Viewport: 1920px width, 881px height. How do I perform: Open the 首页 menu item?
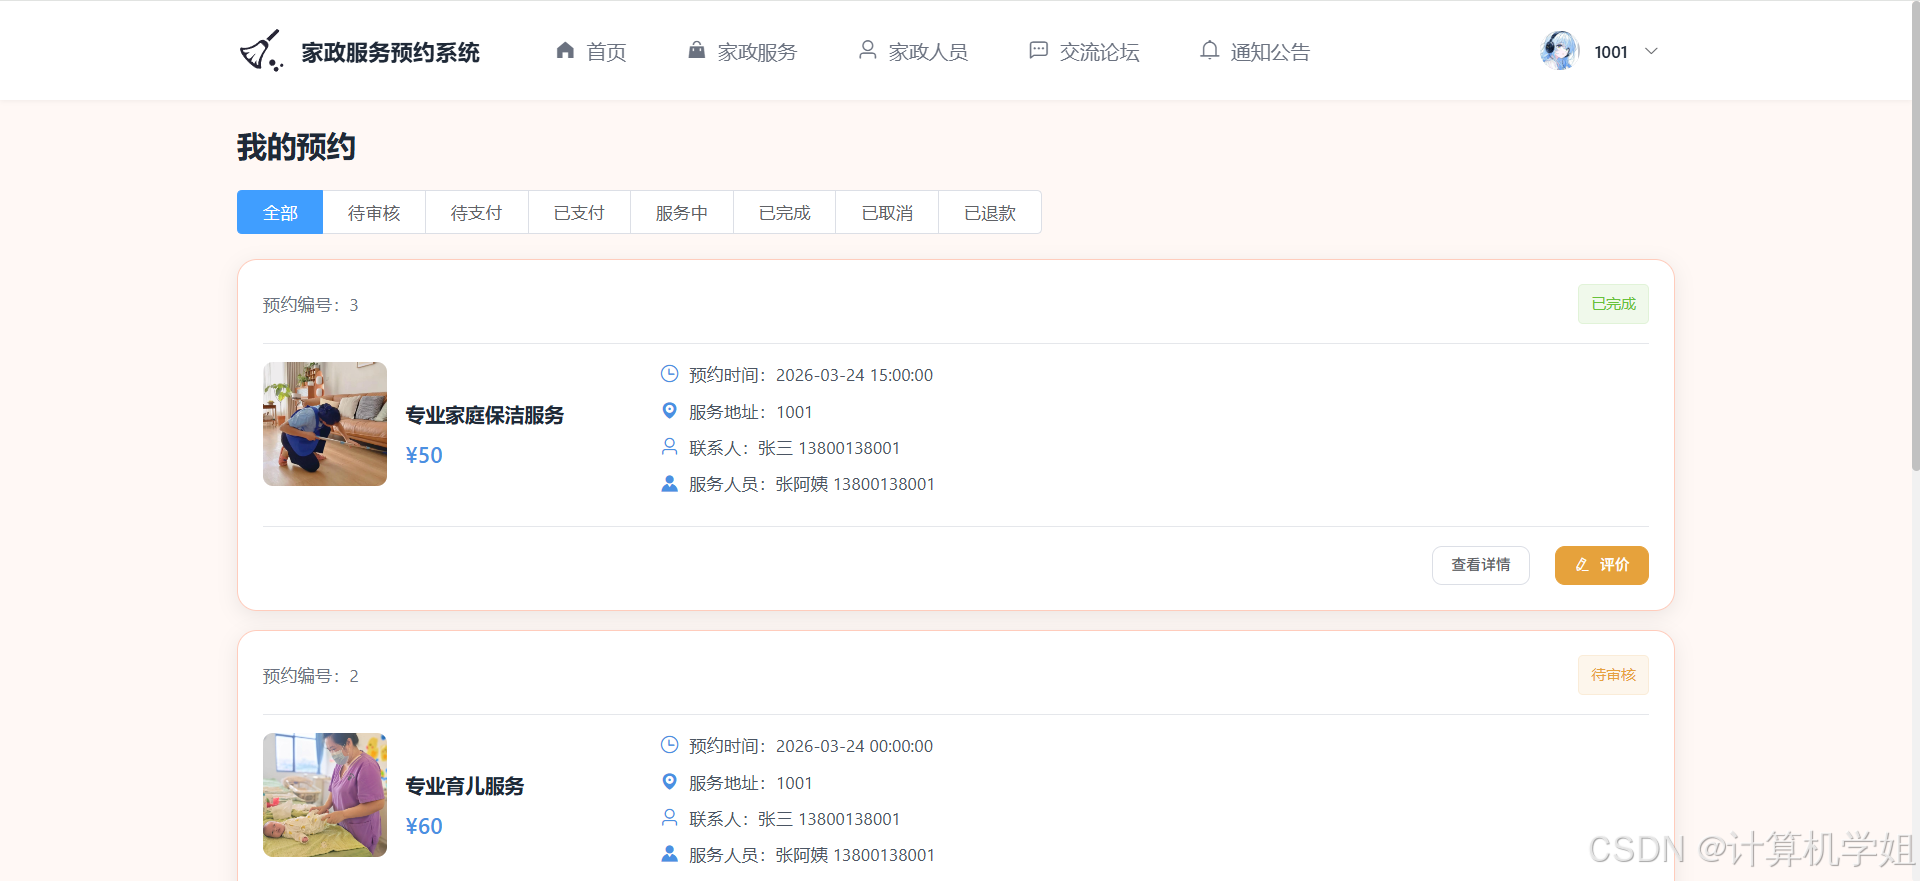(x=591, y=51)
